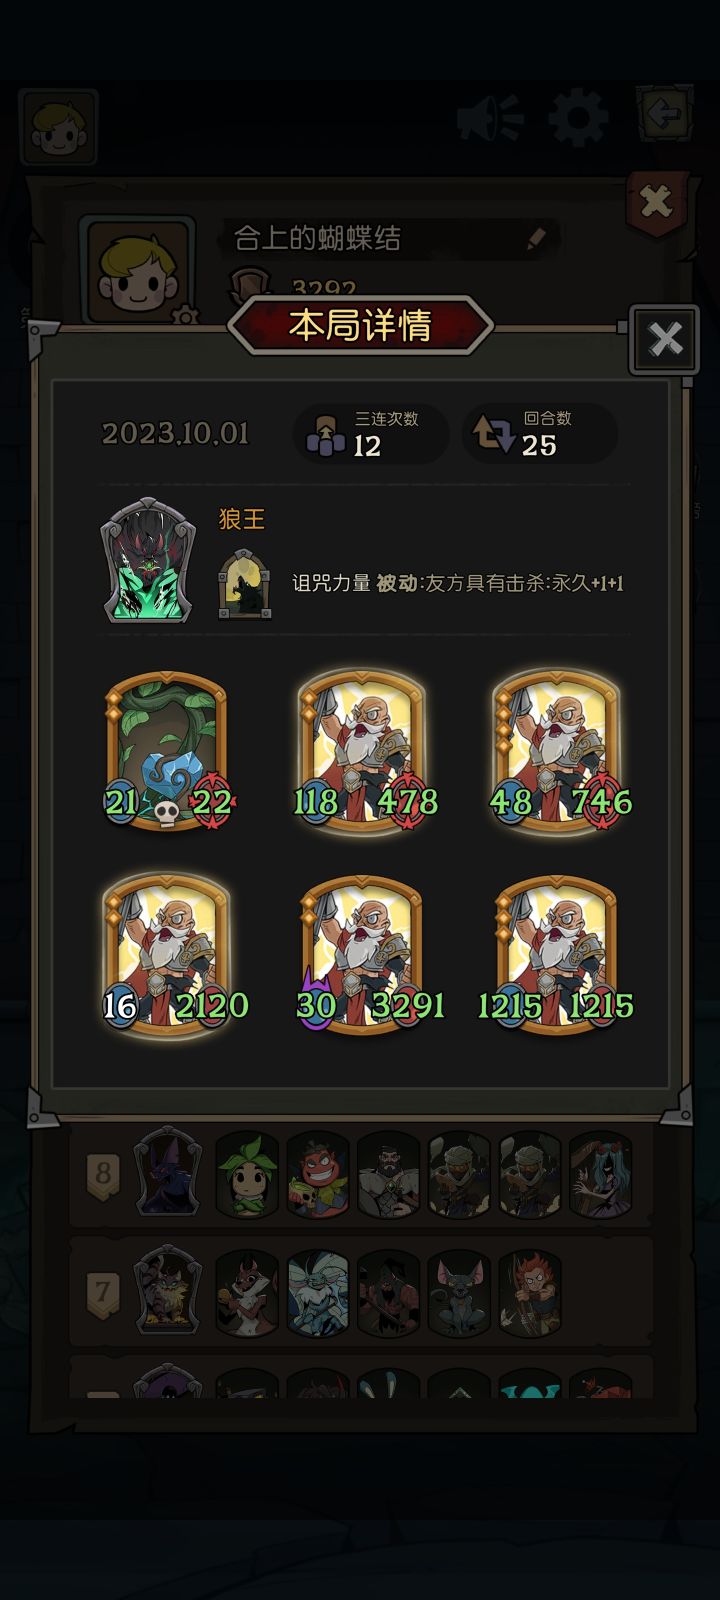Screen dimensions: 720x1600
Task: Tap the 回合数 round count arrows icon
Action: coord(493,434)
